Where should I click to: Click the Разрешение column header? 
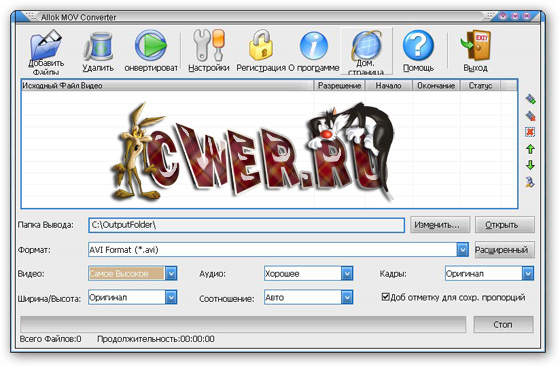(x=339, y=86)
